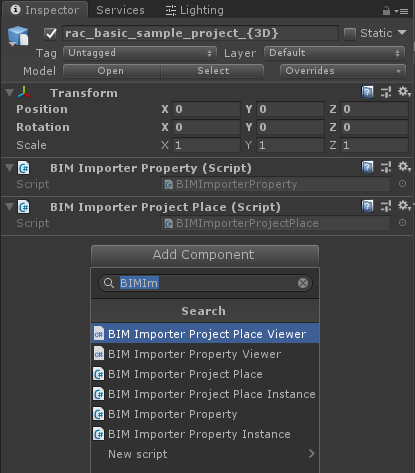Switch to the Services tab
Image resolution: width=415 pixels, height=473 pixels.
tap(120, 10)
